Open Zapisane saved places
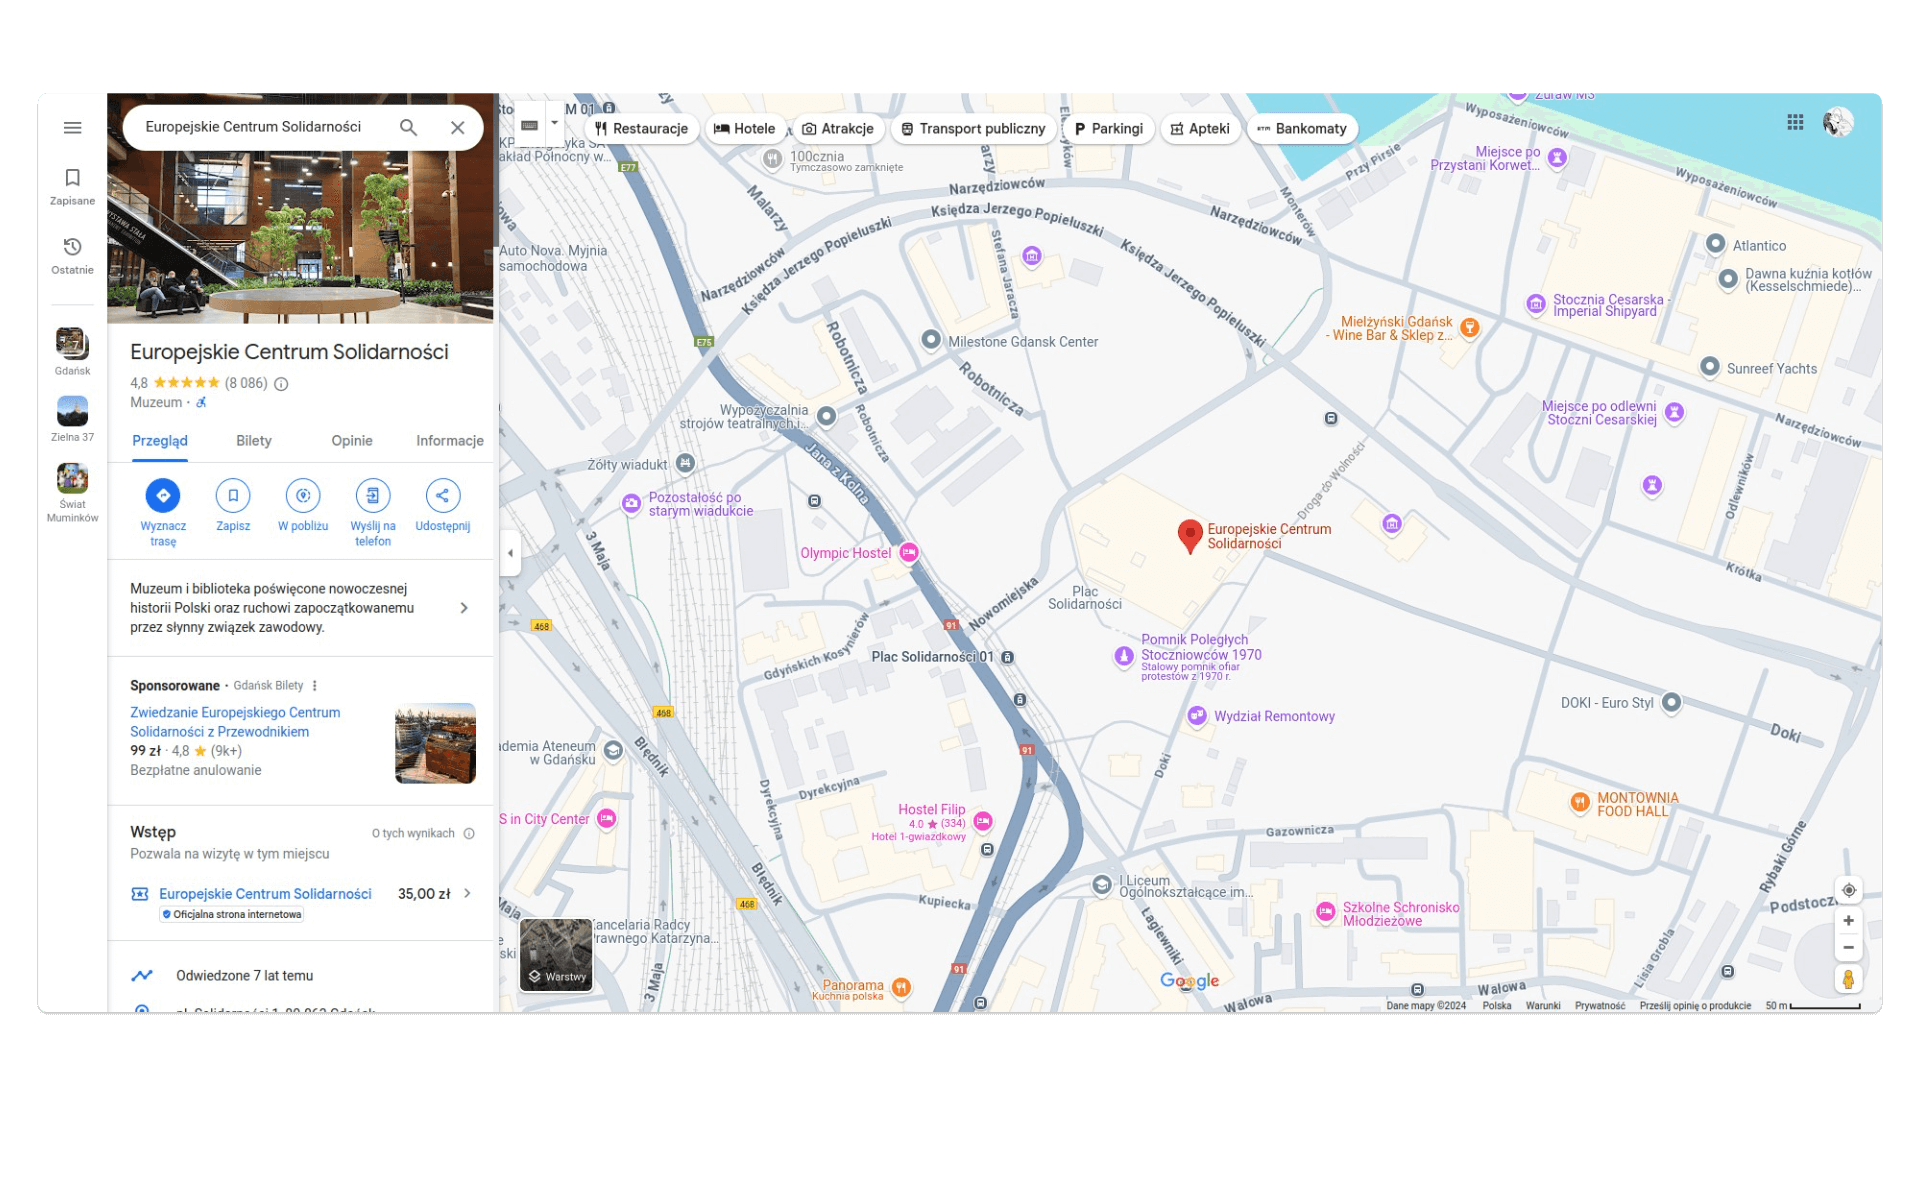Image resolution: width=1920 pixels, height=1200 pixels. pyautogui.click(x=72, y=187)
